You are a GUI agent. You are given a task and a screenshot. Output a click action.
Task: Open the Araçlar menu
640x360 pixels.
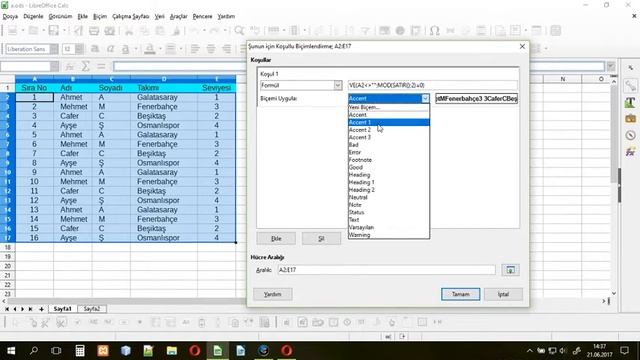(178, 16)
